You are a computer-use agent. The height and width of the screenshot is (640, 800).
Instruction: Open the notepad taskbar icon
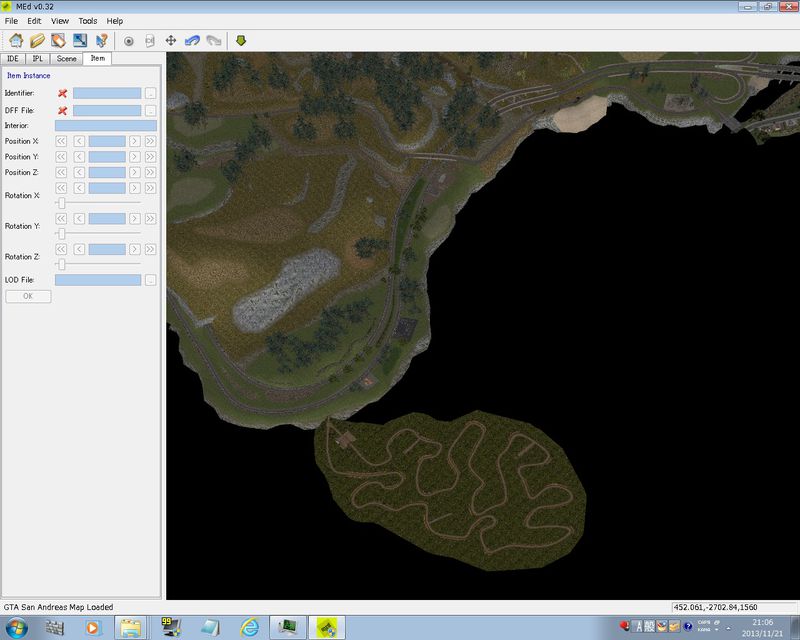(x=210, y=627)
